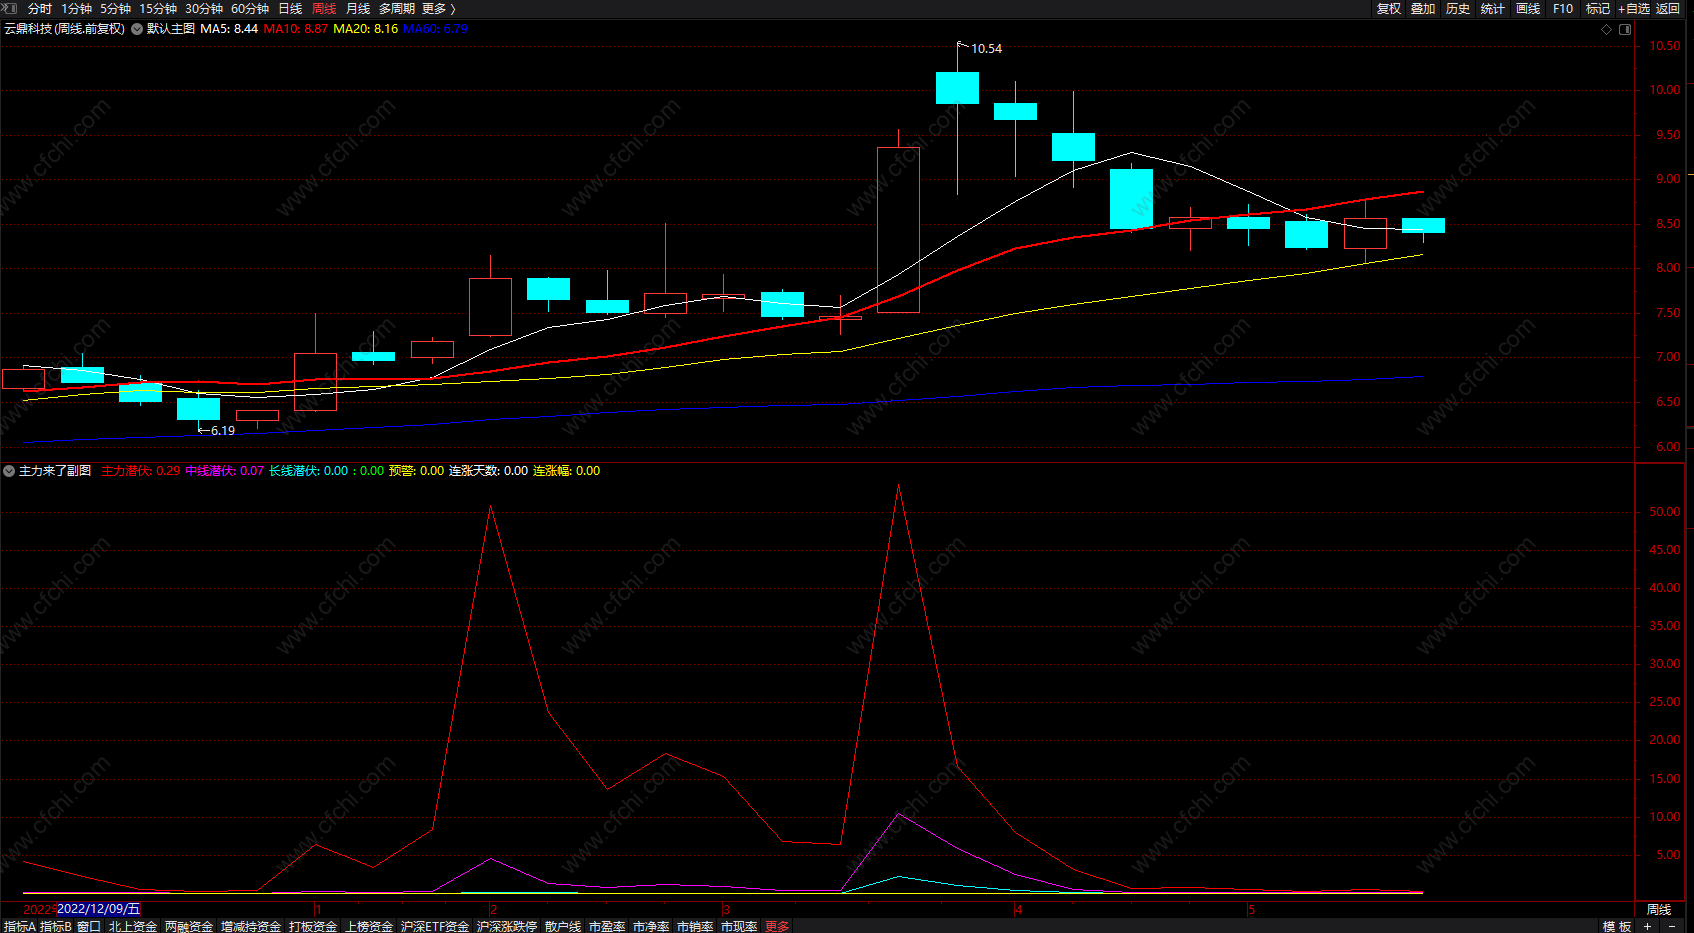Click the plus zoom-in icon at bottom-right
The image size is (1694, 933).
1647,927
